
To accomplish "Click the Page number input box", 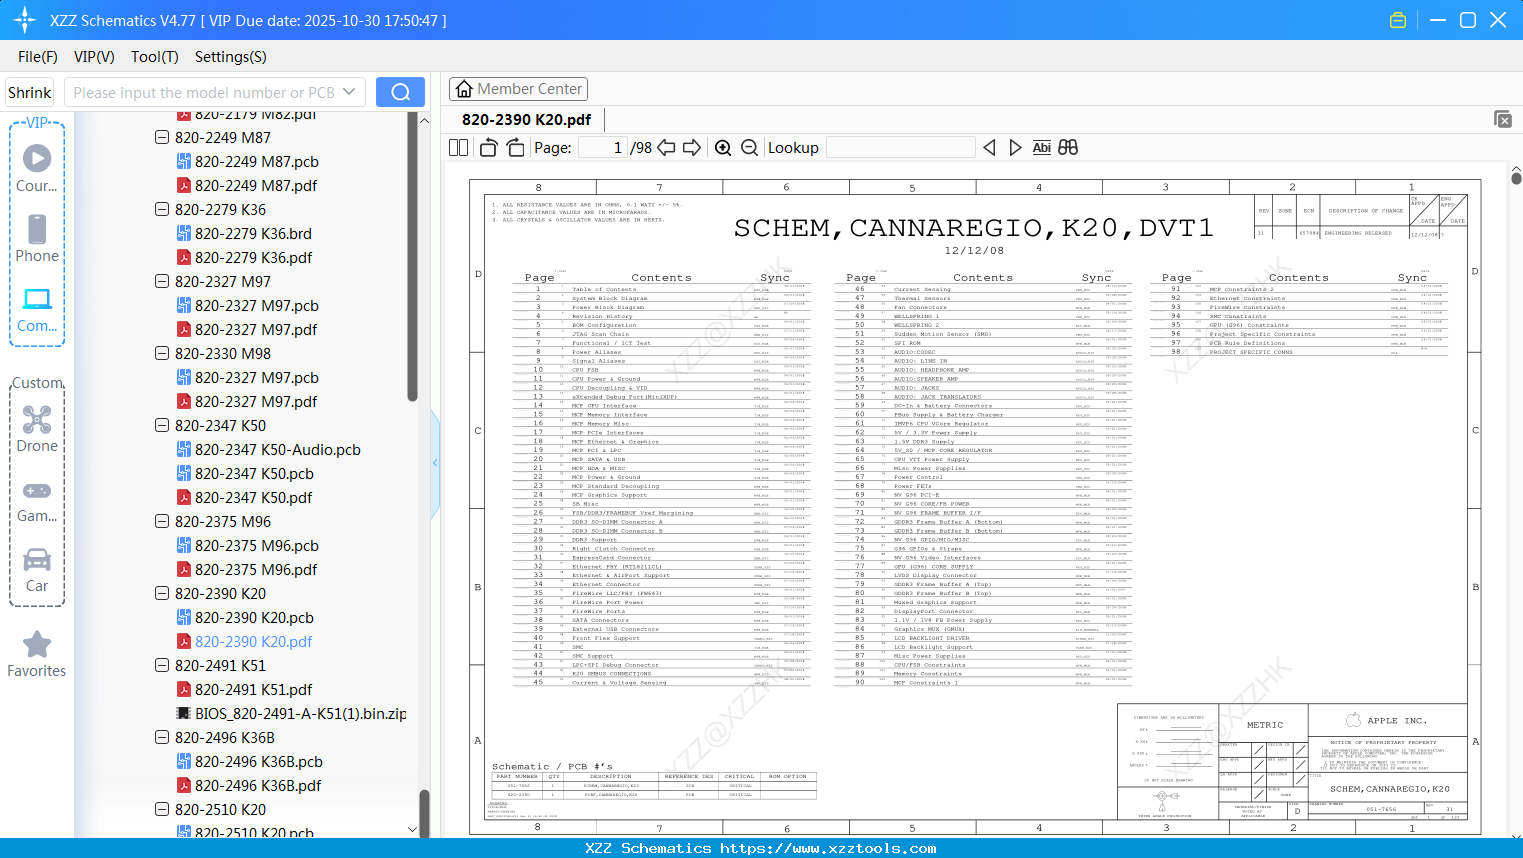I will pyautogui.click(x=603, y=148).
